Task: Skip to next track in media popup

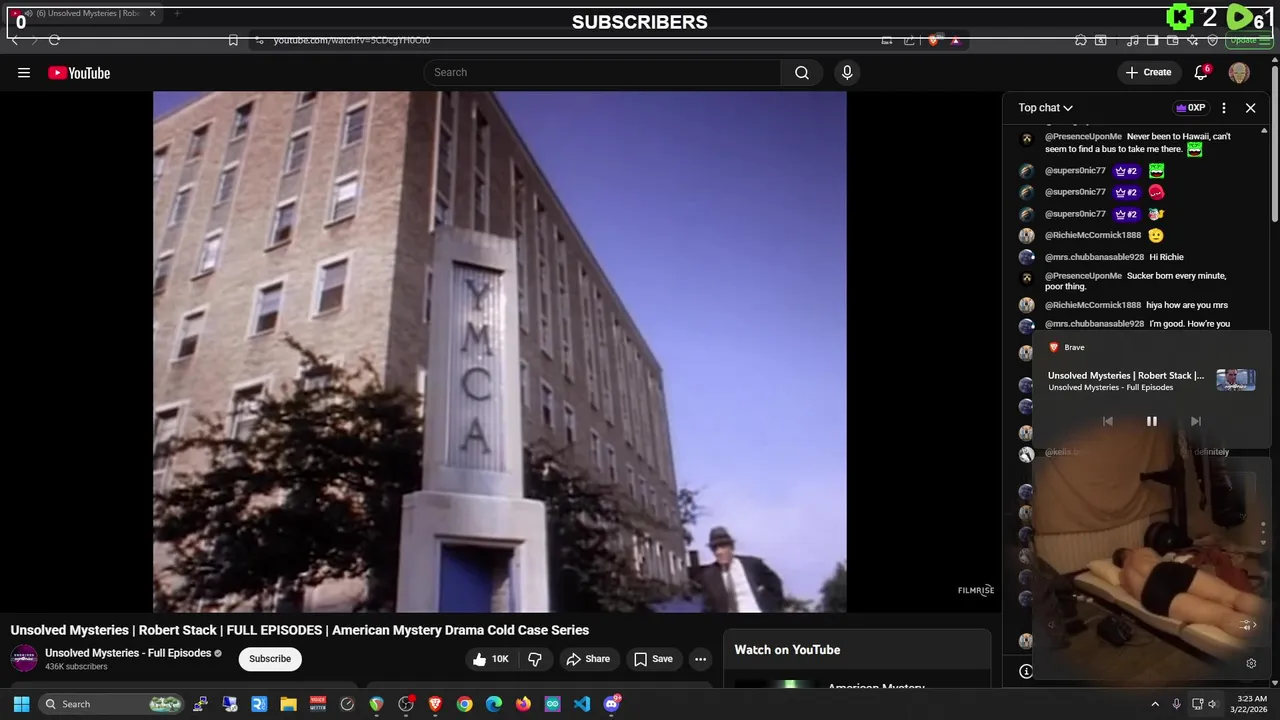Action: pyautogui.click(x=1195, y=421)
